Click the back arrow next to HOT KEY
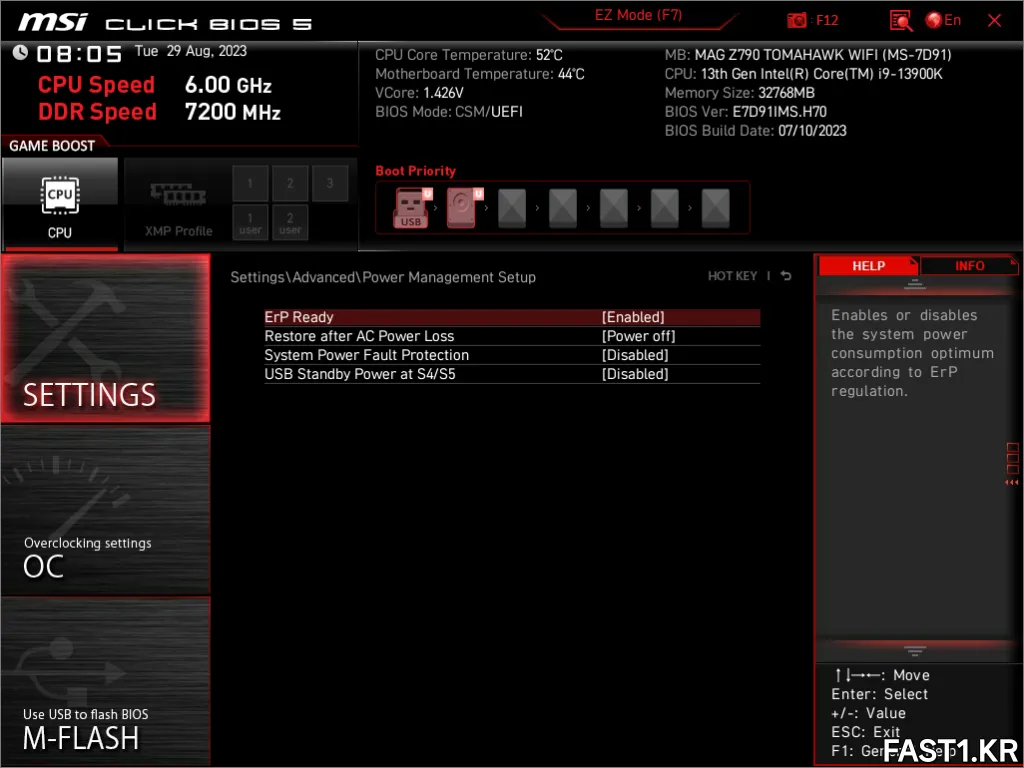1024x768 pixels. (x=786, y=276)
